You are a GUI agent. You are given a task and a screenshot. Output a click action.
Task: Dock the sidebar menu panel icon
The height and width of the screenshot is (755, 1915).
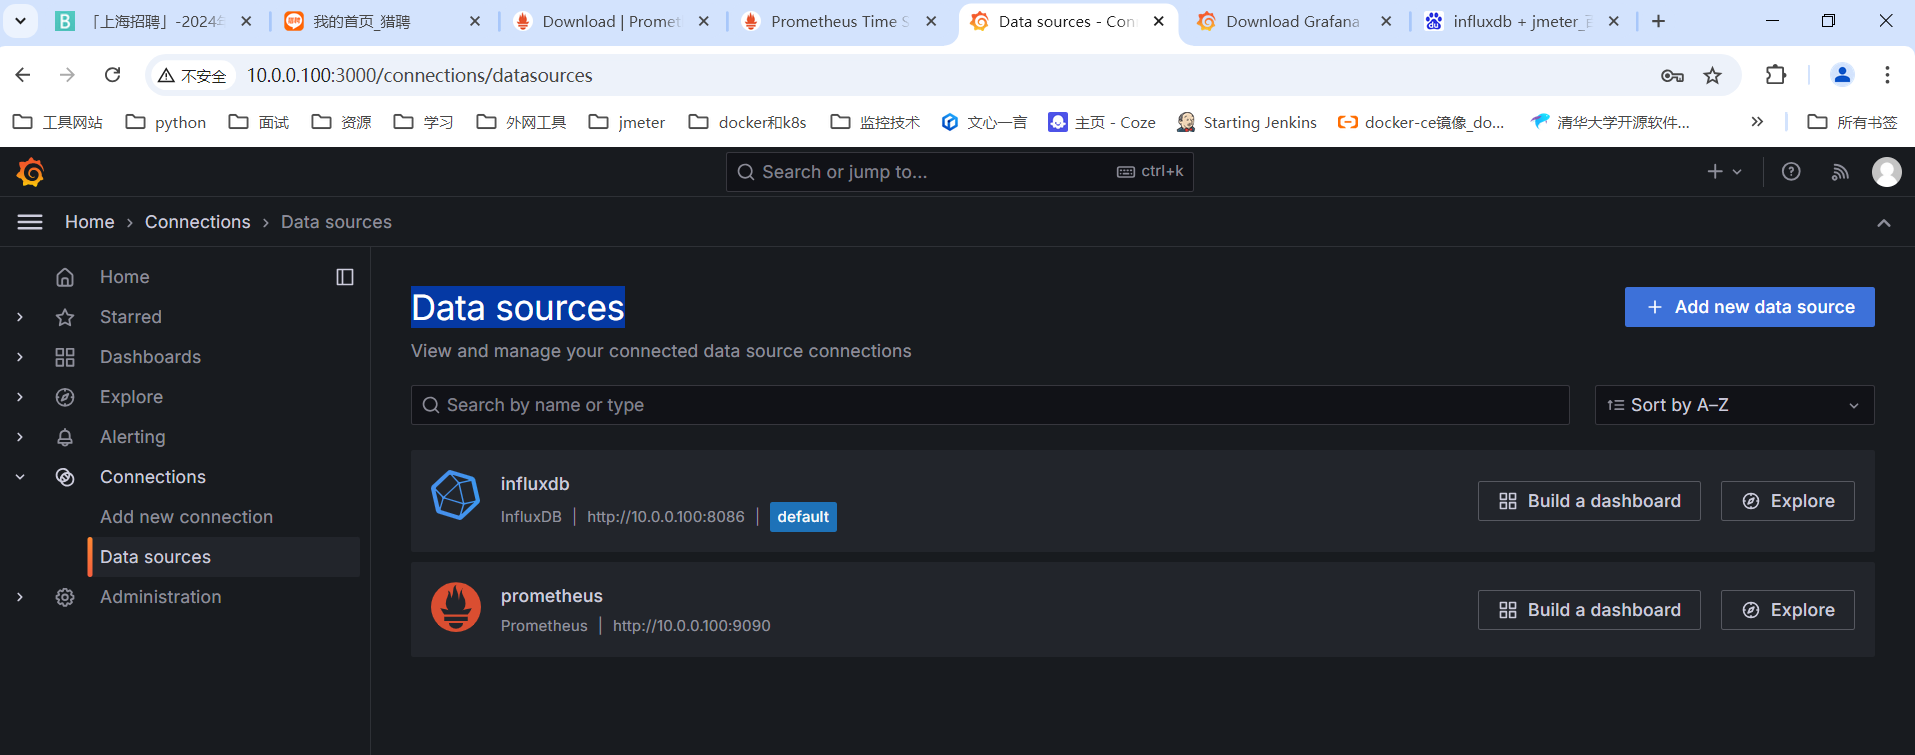pos(345,277)
